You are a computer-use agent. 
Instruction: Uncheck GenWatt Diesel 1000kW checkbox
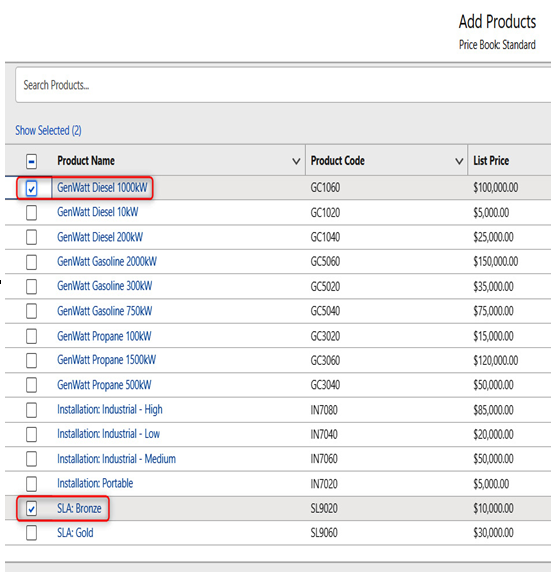31,189
